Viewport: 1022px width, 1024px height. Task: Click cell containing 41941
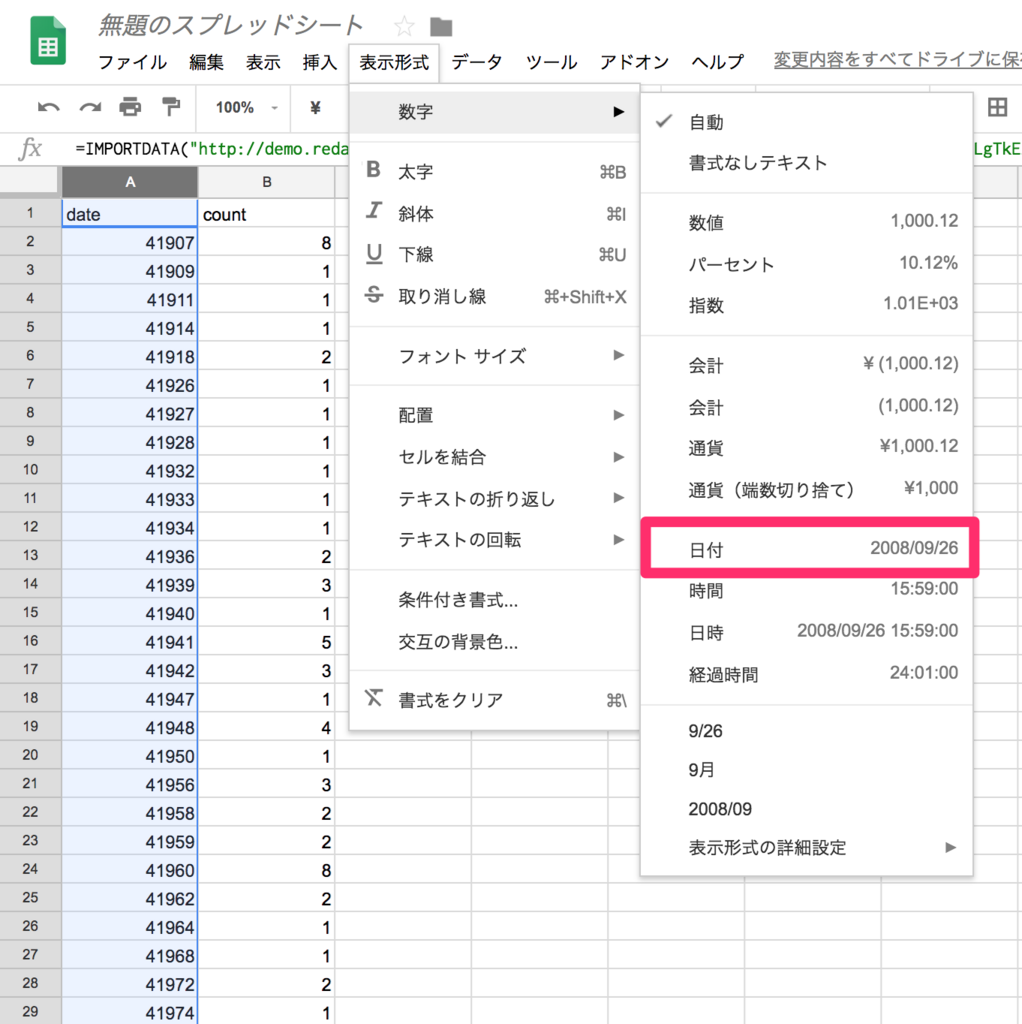click(x=130, y=642)
